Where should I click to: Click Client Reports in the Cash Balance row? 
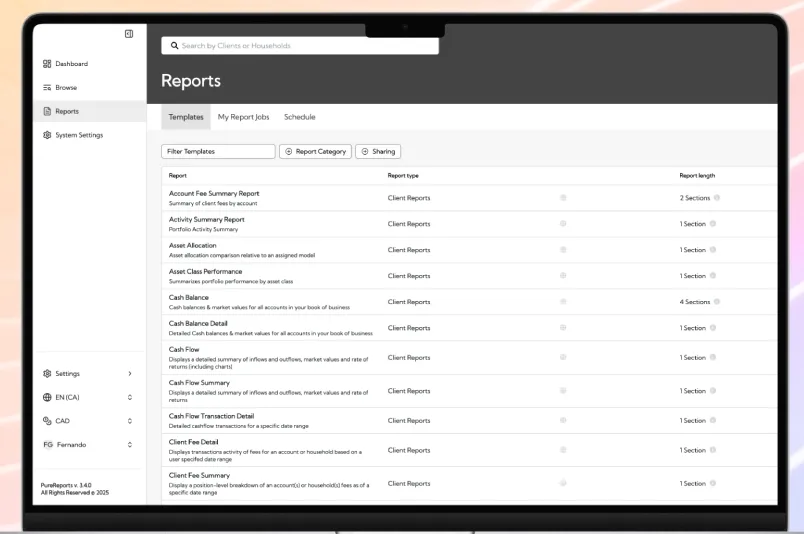point(409,302)
